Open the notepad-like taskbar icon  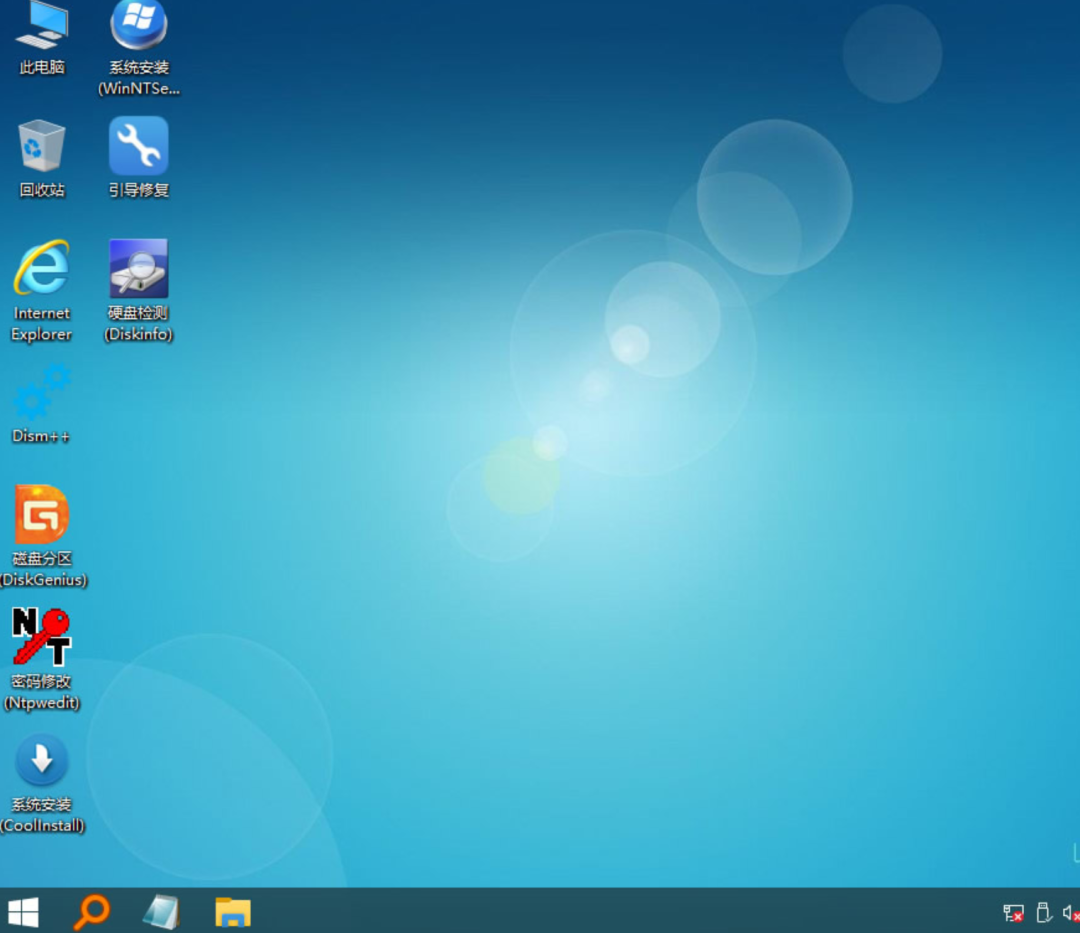point(162,912)
